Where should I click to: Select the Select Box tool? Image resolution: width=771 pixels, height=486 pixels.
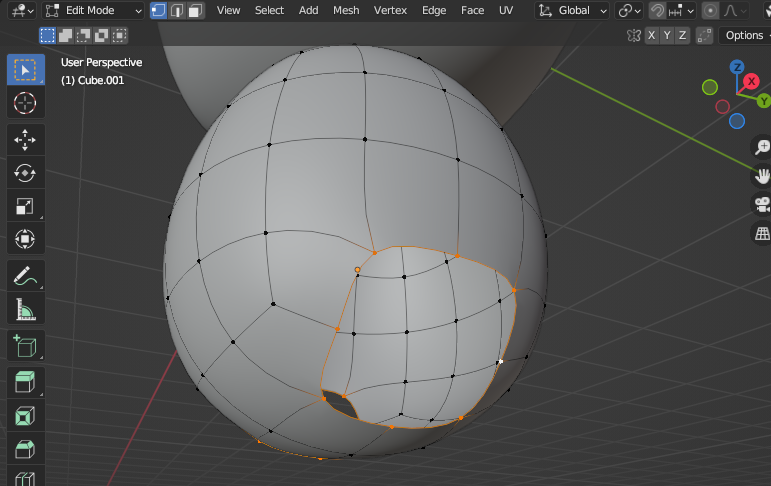(x=26, y=70)
